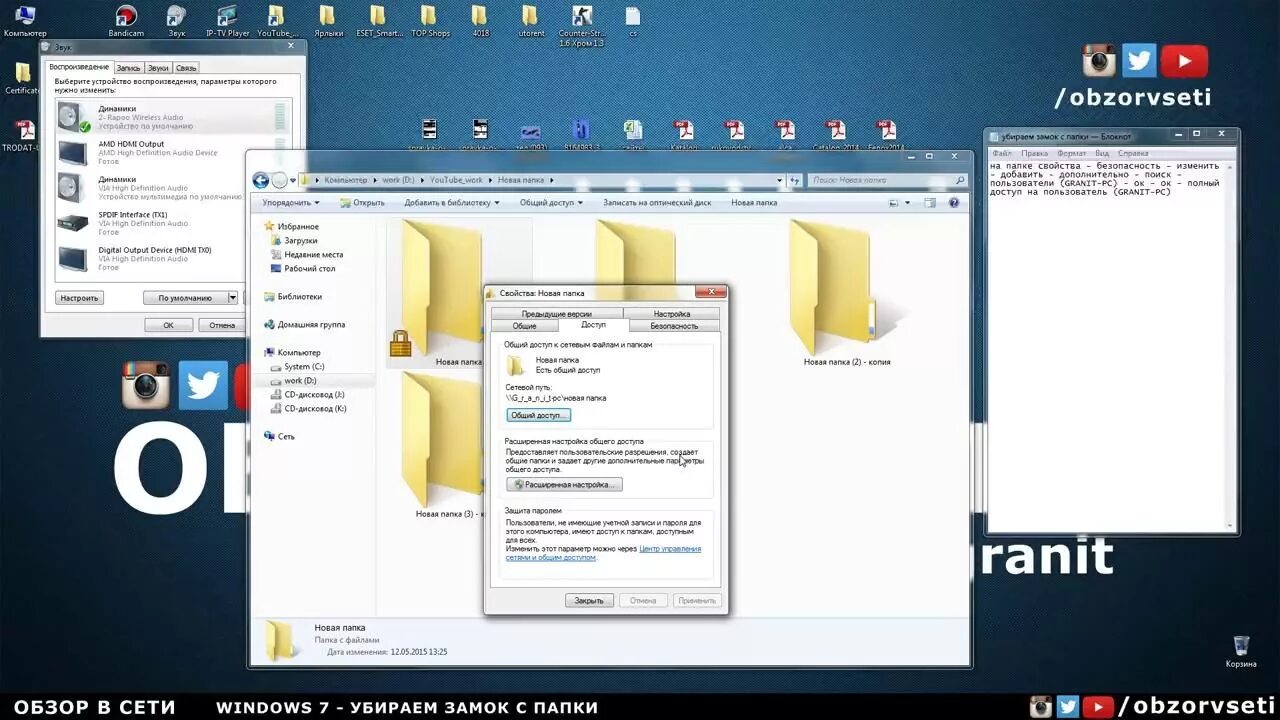Viewport: 1280px width, 720px height.
Task: Open the Общий доступ toolbar dropdown
Action: (x=551, y=202)
